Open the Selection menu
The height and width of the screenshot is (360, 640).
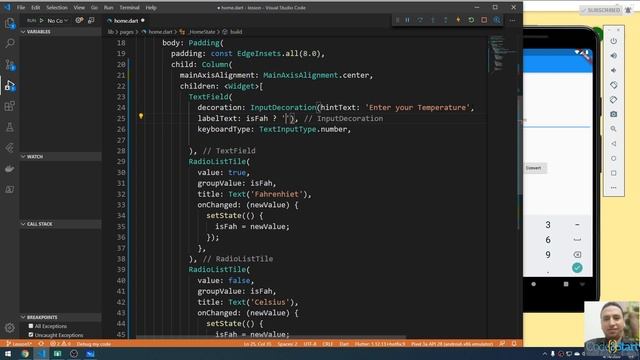(x=57, y=7)
